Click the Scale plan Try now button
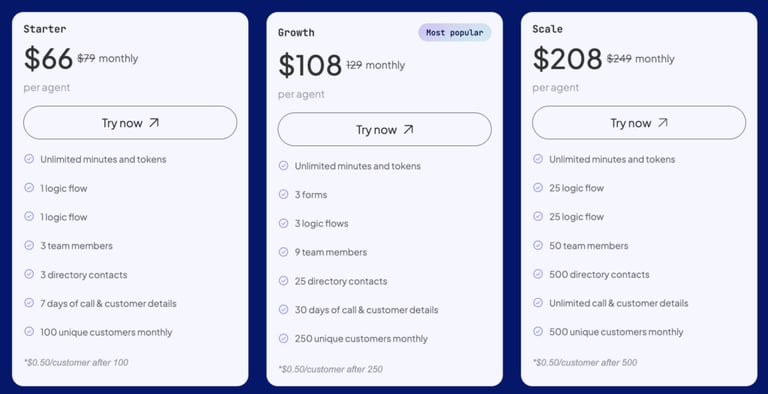Image resolution: width=768 pixels, height=394 pixels. point(639,123)
